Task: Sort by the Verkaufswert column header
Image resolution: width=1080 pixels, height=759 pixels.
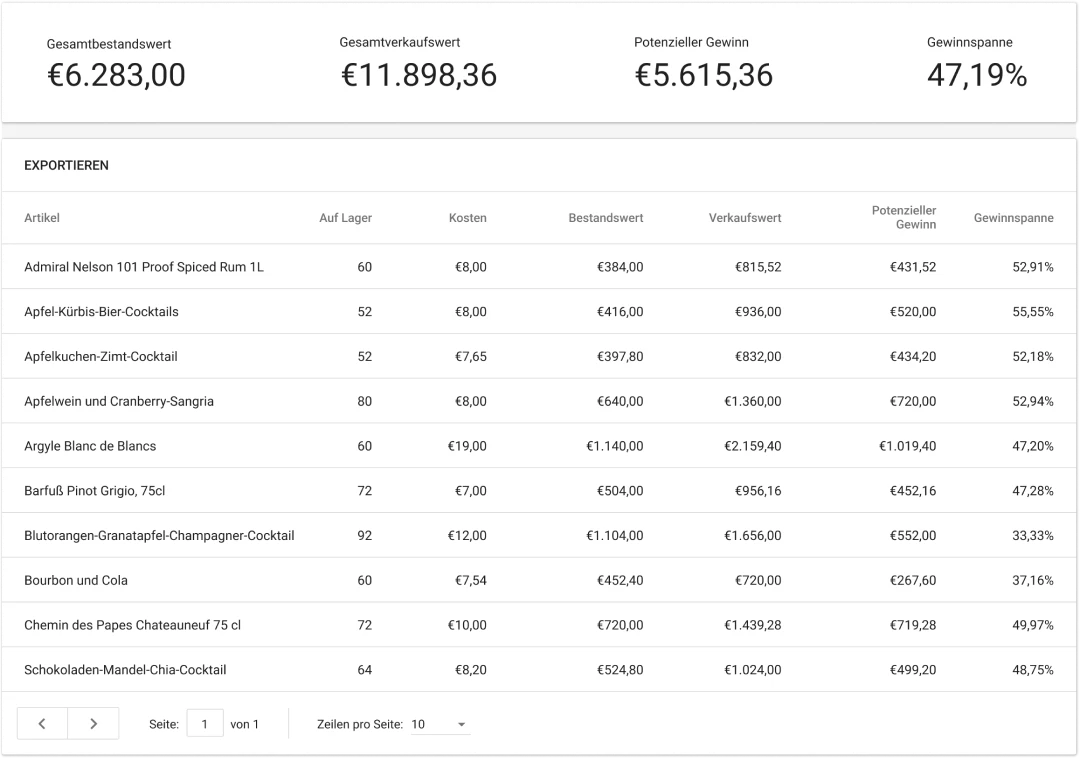Action: point(745,218)
